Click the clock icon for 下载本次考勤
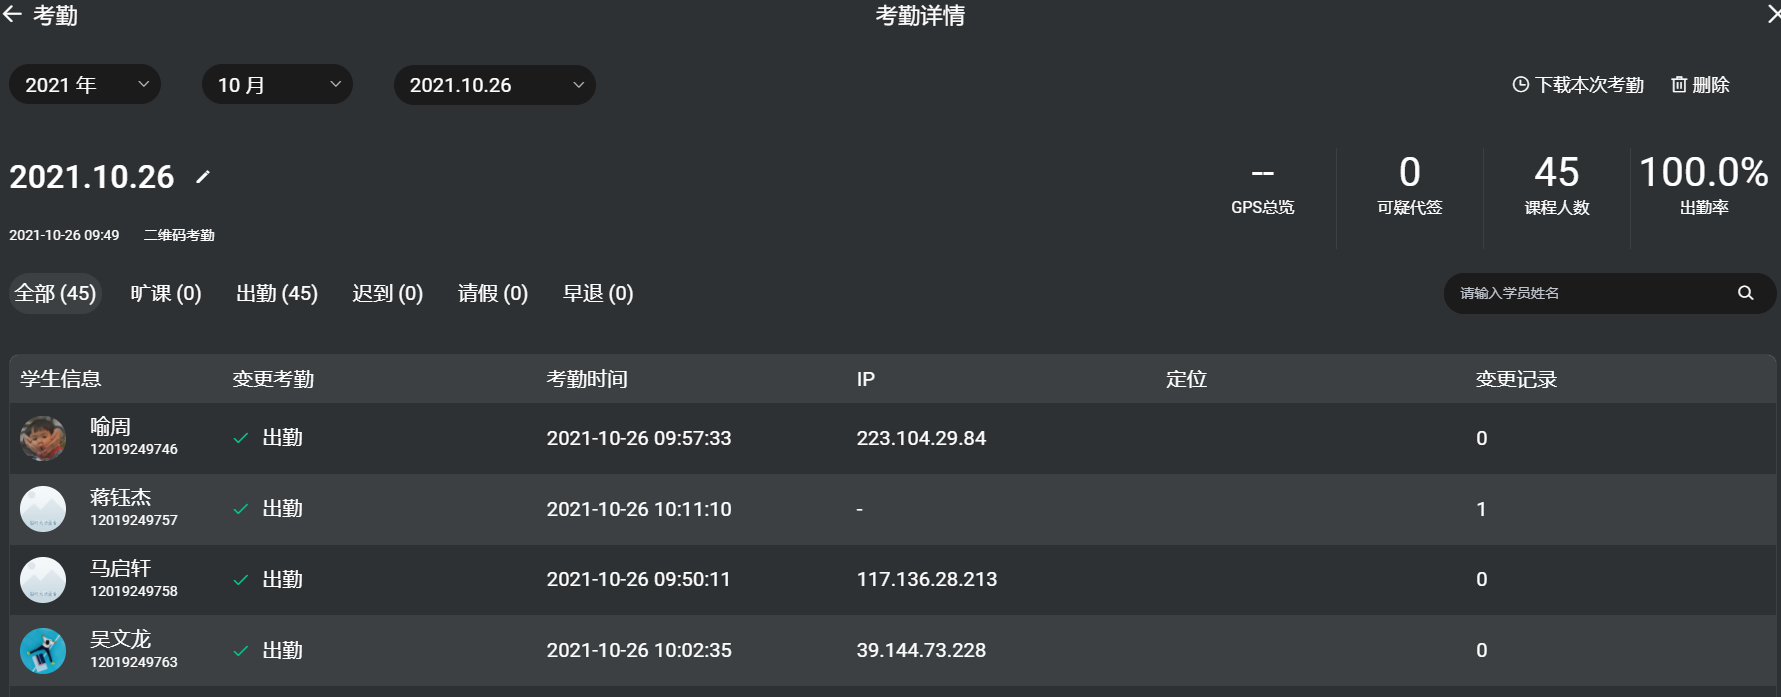Viewport: 1781px width, 697px height. [1520, 85]
